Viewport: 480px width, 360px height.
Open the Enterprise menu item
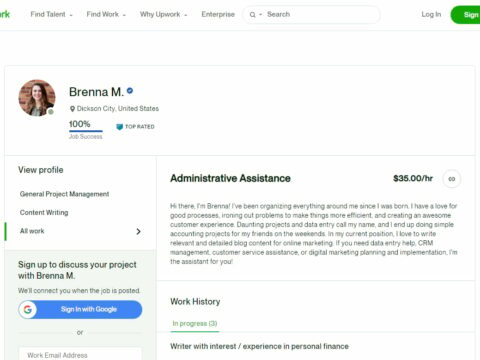click(x=218, y=14)
